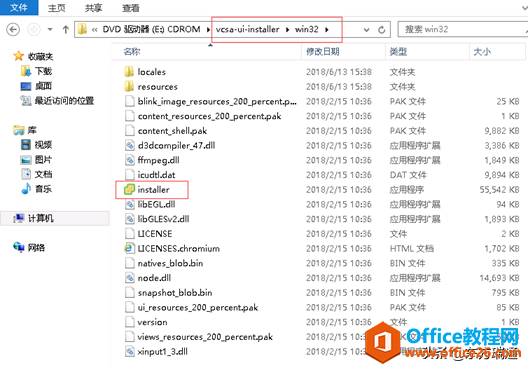Open 文档 library

pos(43,174)
